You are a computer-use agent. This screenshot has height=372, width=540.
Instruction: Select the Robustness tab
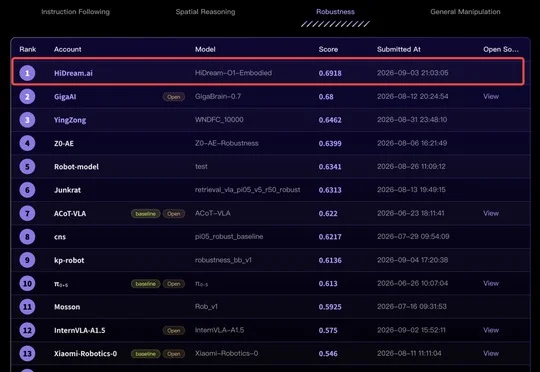(335, 12)
